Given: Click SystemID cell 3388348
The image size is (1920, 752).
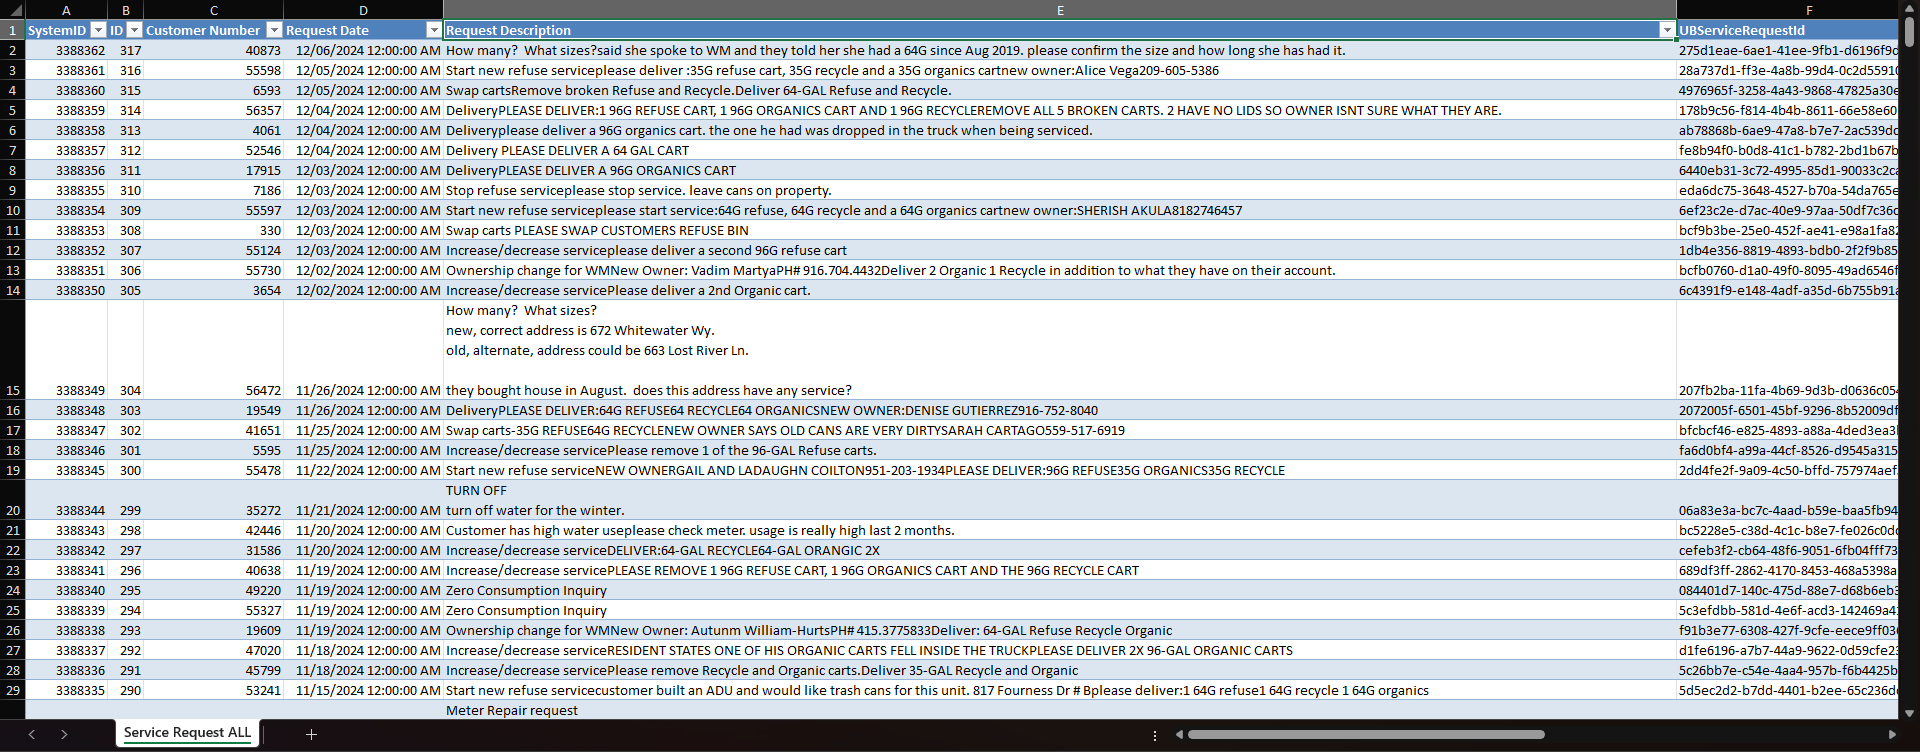Looking at the screenshot, I should 66,410.
